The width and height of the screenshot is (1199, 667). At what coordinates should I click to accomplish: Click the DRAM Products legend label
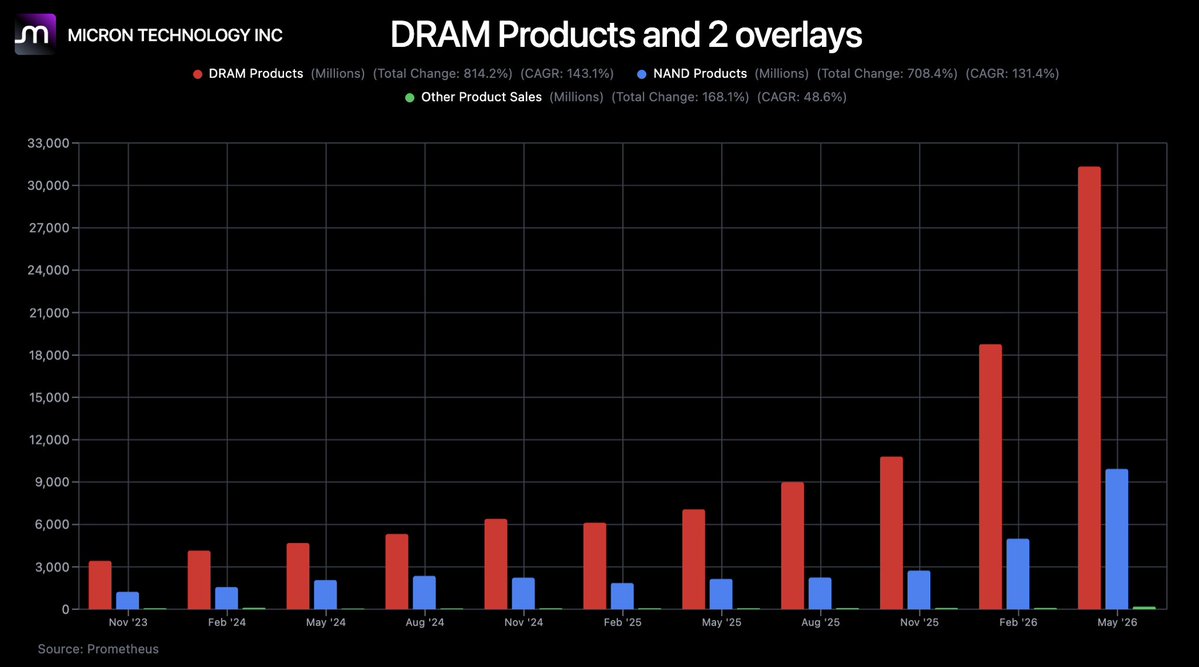[256, 73]
